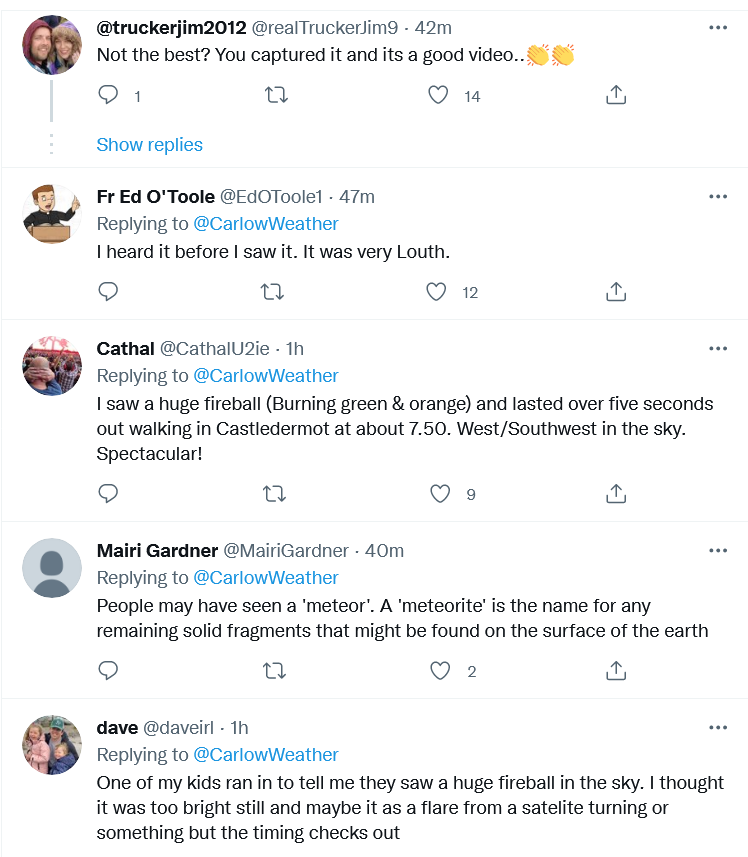748x857 pixels.
Task: View Fr Ed O'Toole's profile picture
Action: [x=52, y=214]
